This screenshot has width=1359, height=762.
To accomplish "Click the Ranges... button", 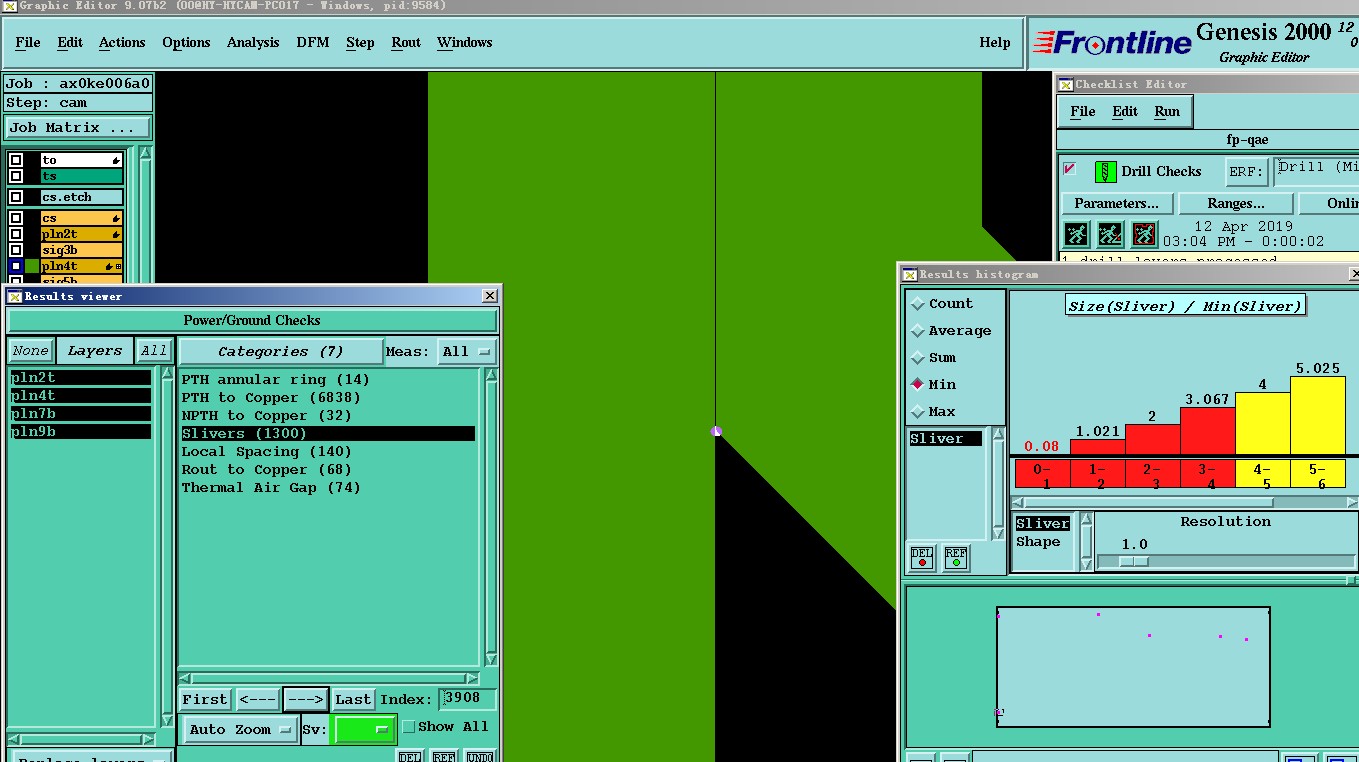I will (1236, 203).
